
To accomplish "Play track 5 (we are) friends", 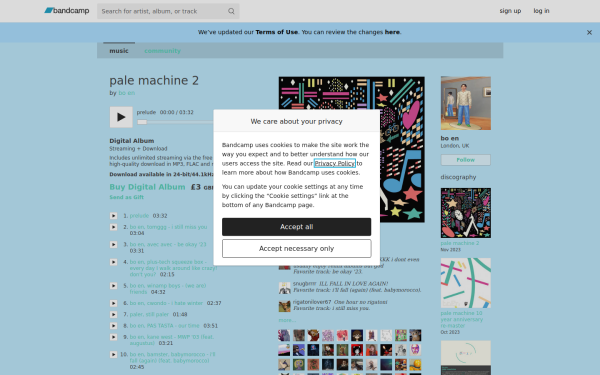I will (x=114, y=286).
